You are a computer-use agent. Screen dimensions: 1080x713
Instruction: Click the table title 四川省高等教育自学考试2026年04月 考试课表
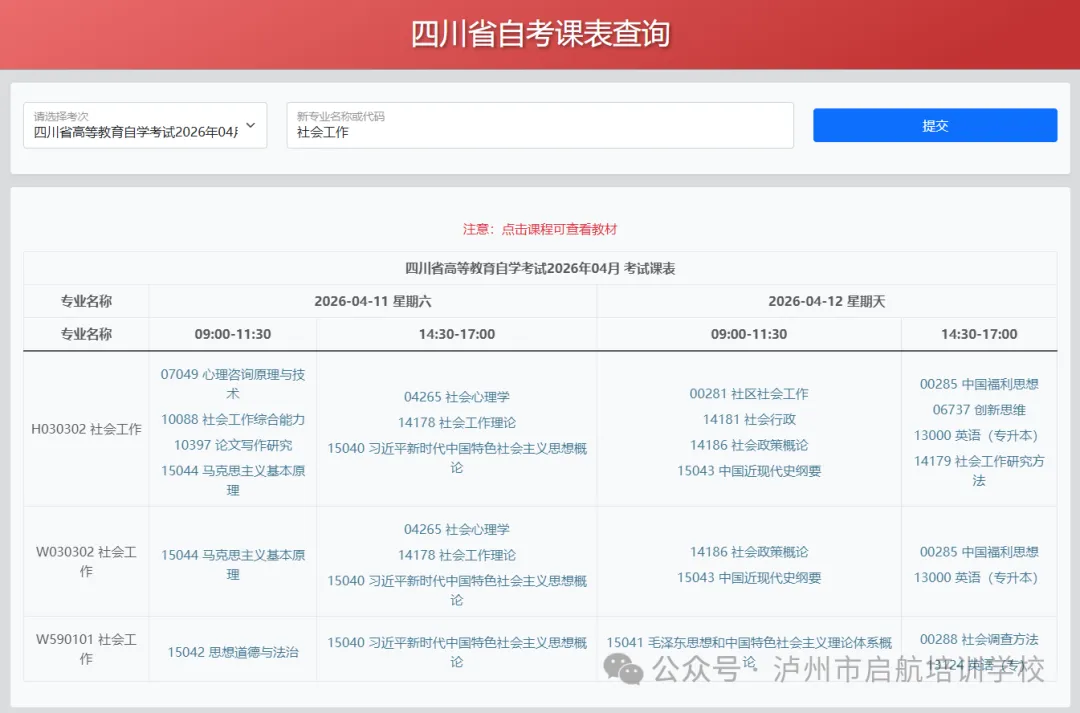(540, 269)
